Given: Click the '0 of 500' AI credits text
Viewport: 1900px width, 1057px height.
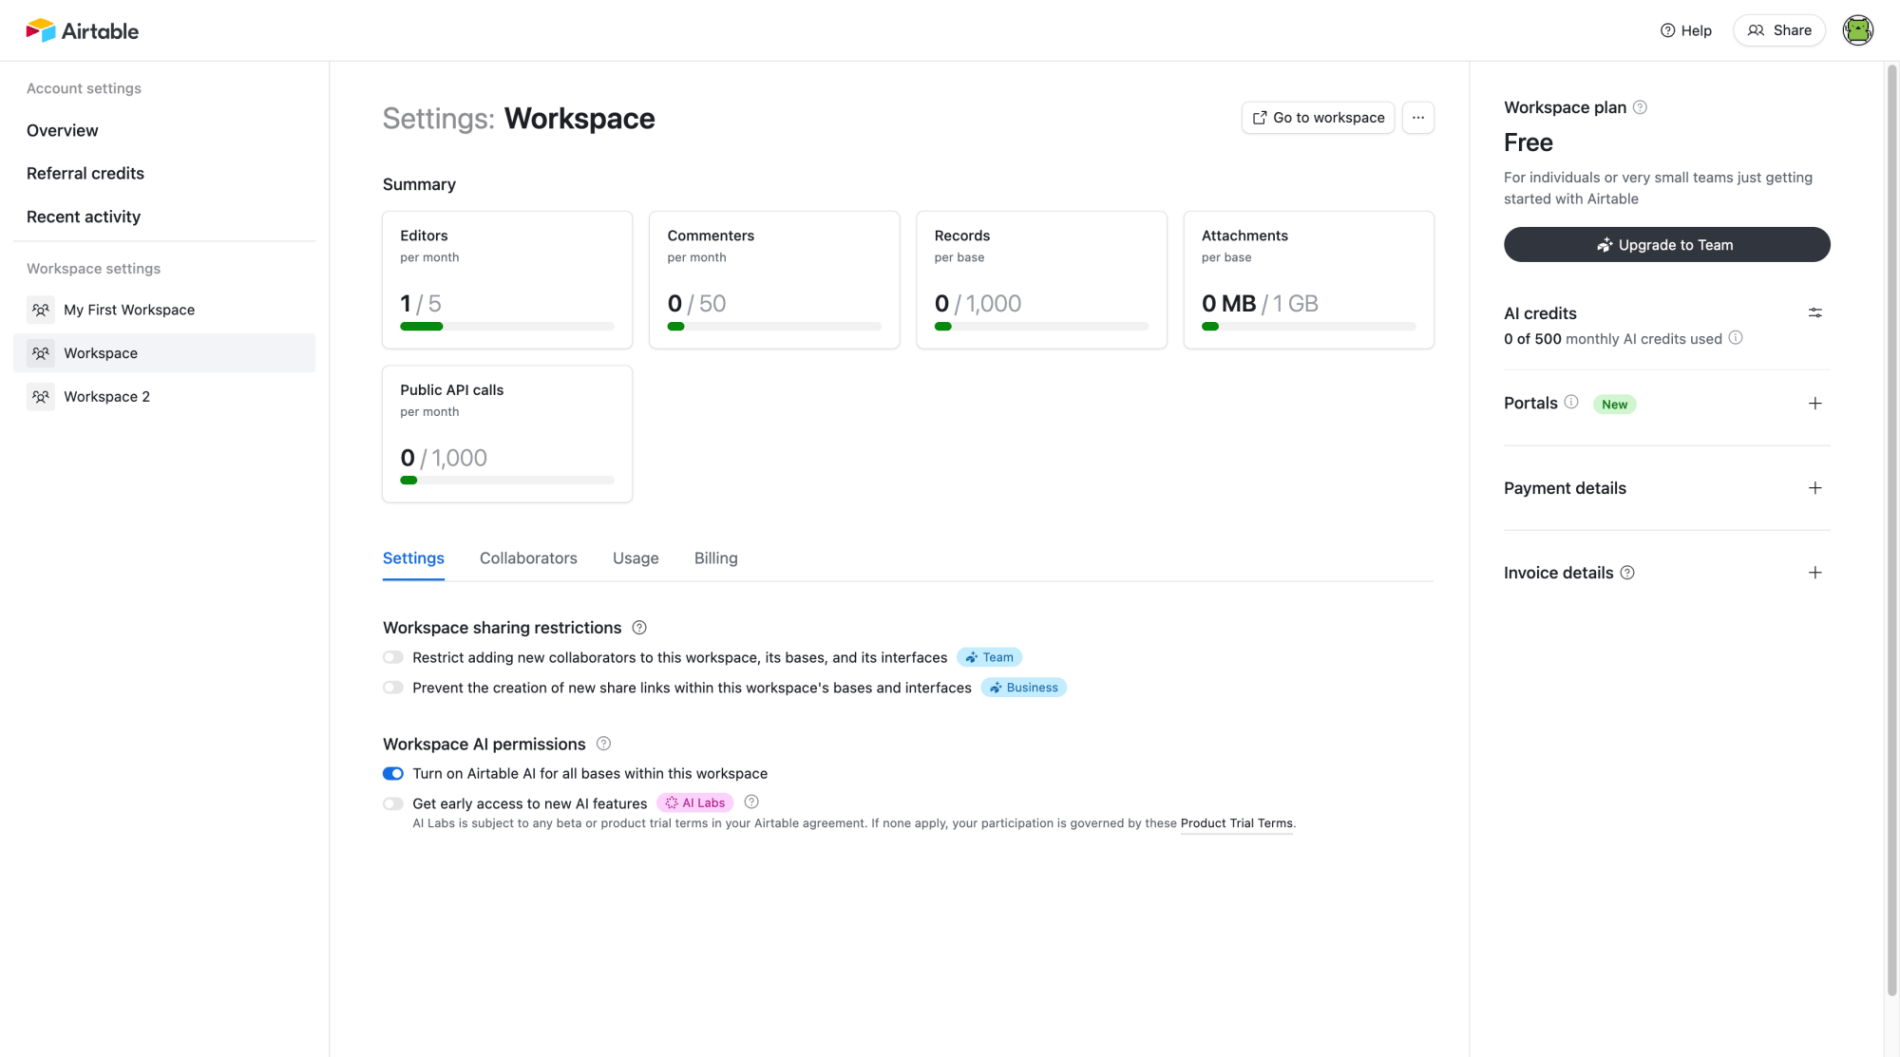Looking at the screenshot, I should (1532, 339).
